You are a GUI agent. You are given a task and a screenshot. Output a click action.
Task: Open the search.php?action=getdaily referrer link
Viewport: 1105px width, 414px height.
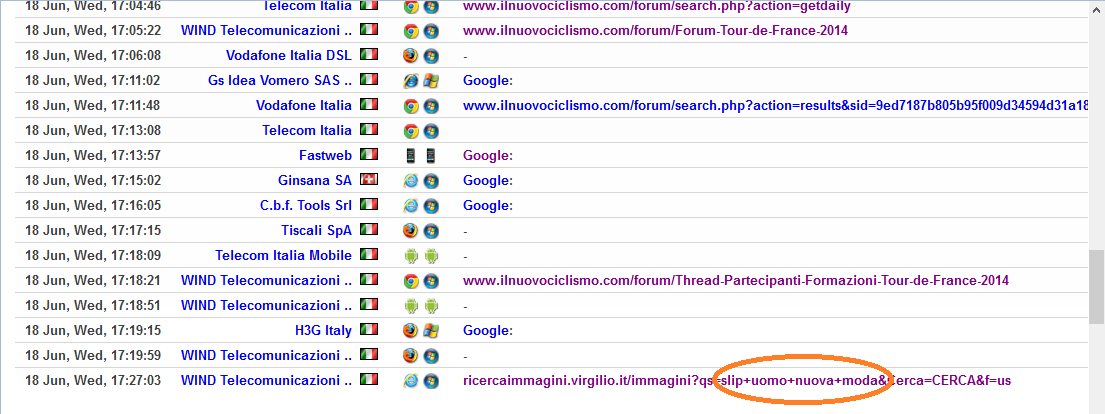(657, 6)
